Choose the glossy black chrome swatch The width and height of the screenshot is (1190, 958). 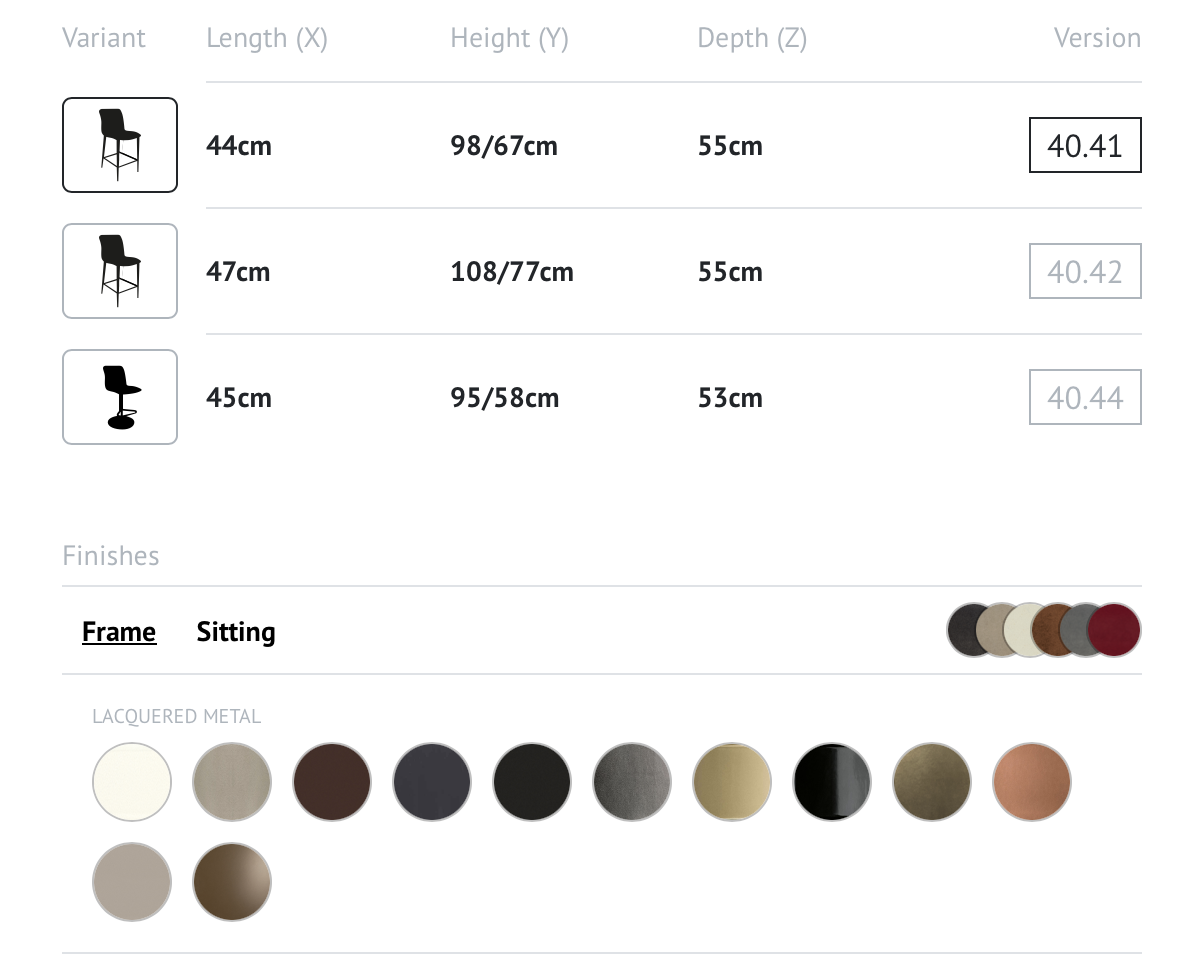pos(832,782)
